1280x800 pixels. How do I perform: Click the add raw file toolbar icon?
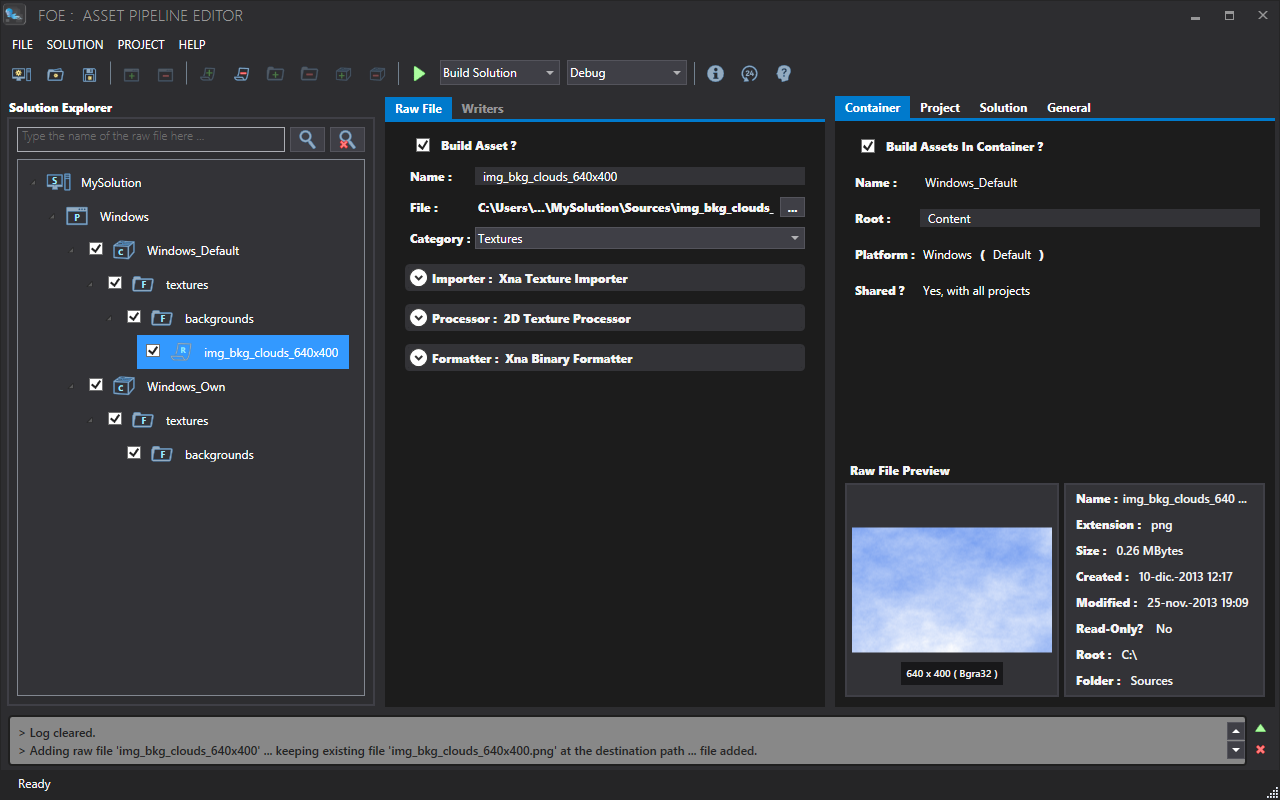[208, 73]
